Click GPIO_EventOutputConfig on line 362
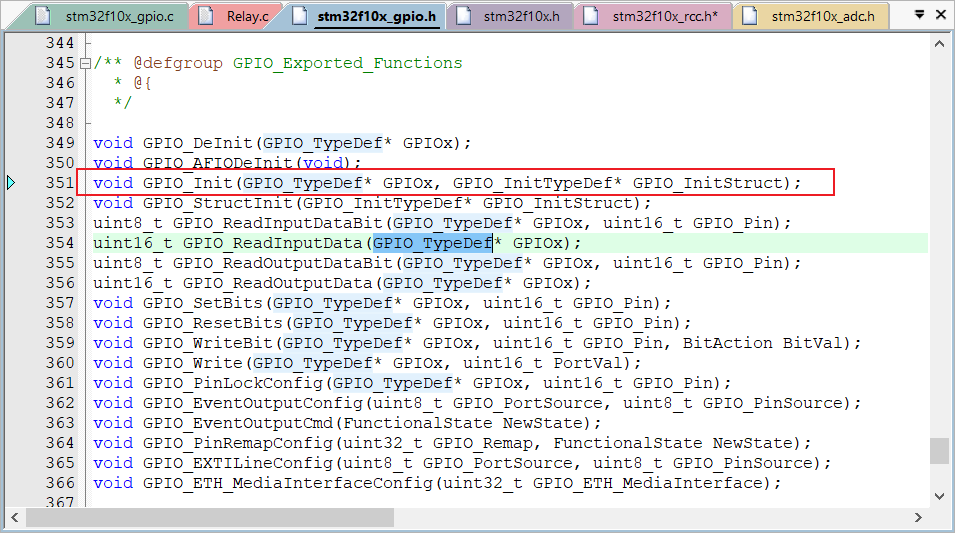This screenshot has width=955, height=533. [x=253, y=403]
